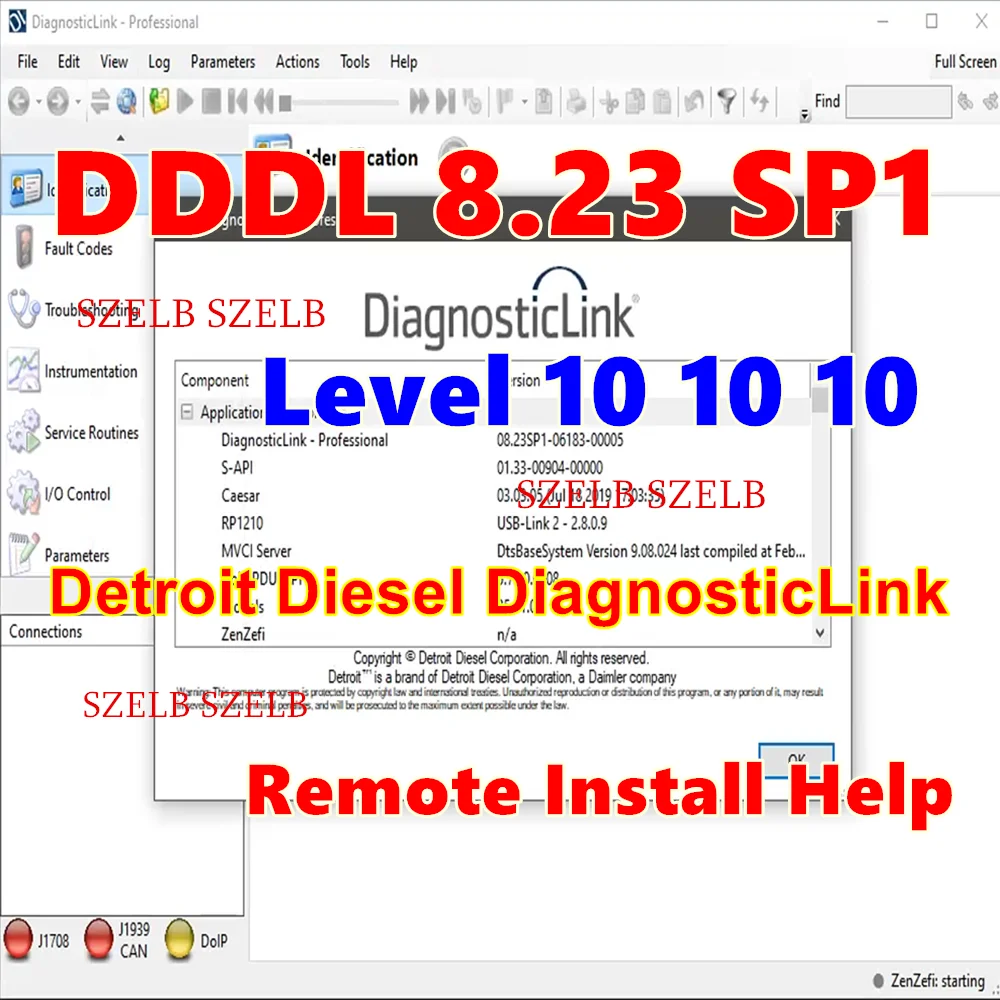The height and width of the screenshot is (1000, 1000).
Task: Click the J1939 CAN red status indicator
Action: click(x=99, y=939)
